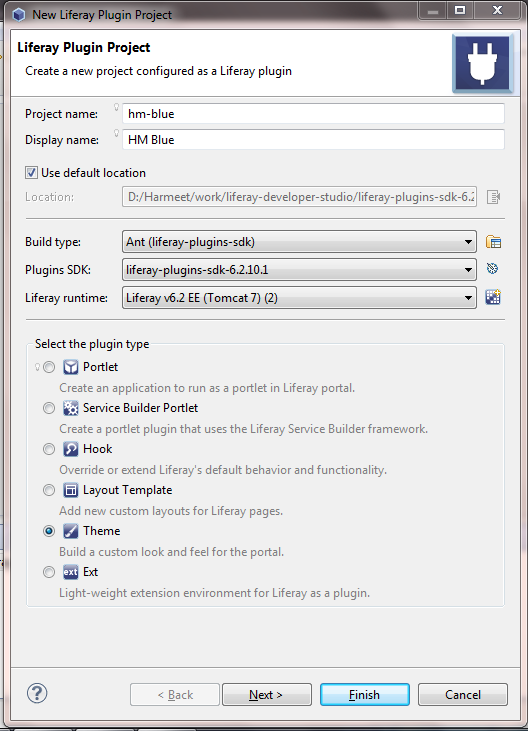528x731 pixels.
Task: Click new Liferay runtime icon
Action: coord(493,297)
